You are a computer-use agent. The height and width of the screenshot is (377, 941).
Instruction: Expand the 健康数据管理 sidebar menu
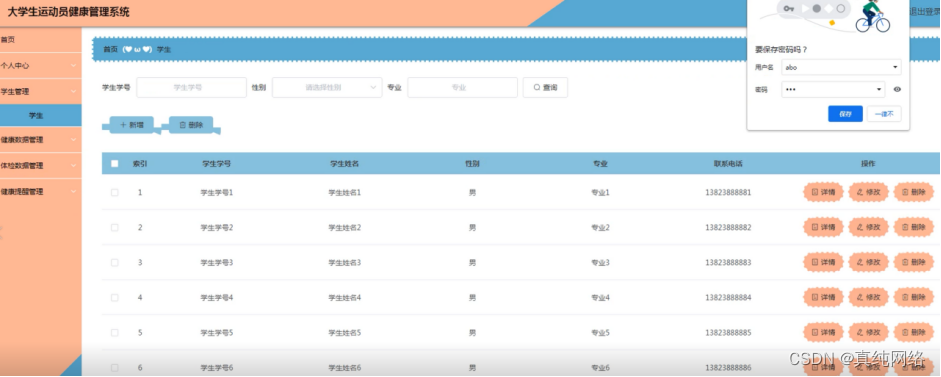[x=41, y=140]
